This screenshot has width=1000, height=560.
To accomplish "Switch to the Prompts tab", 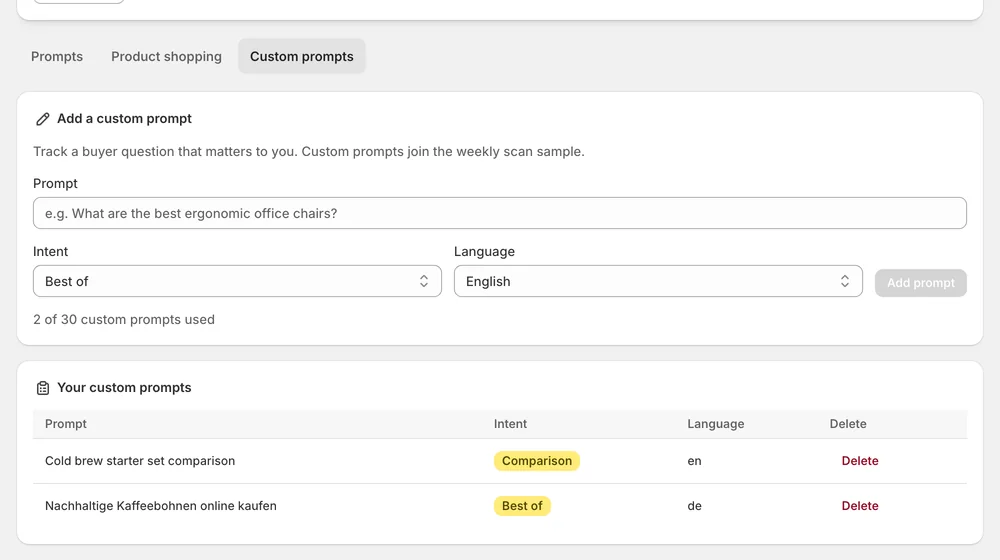I will pos(57,56).
